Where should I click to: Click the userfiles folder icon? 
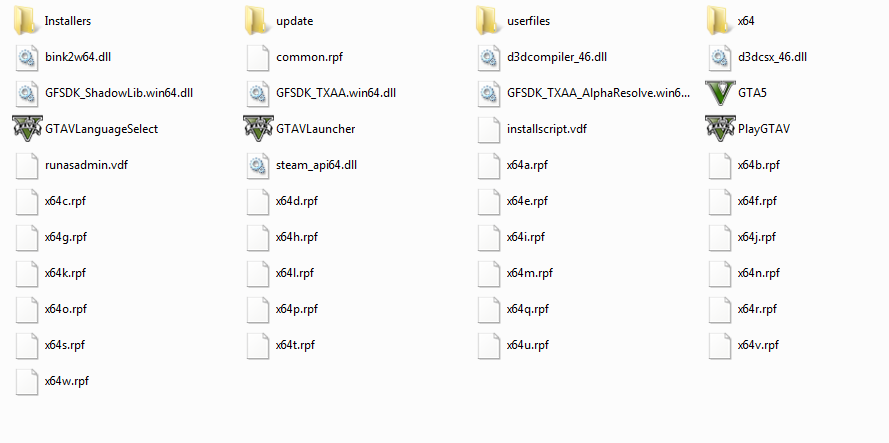[489, 21]
